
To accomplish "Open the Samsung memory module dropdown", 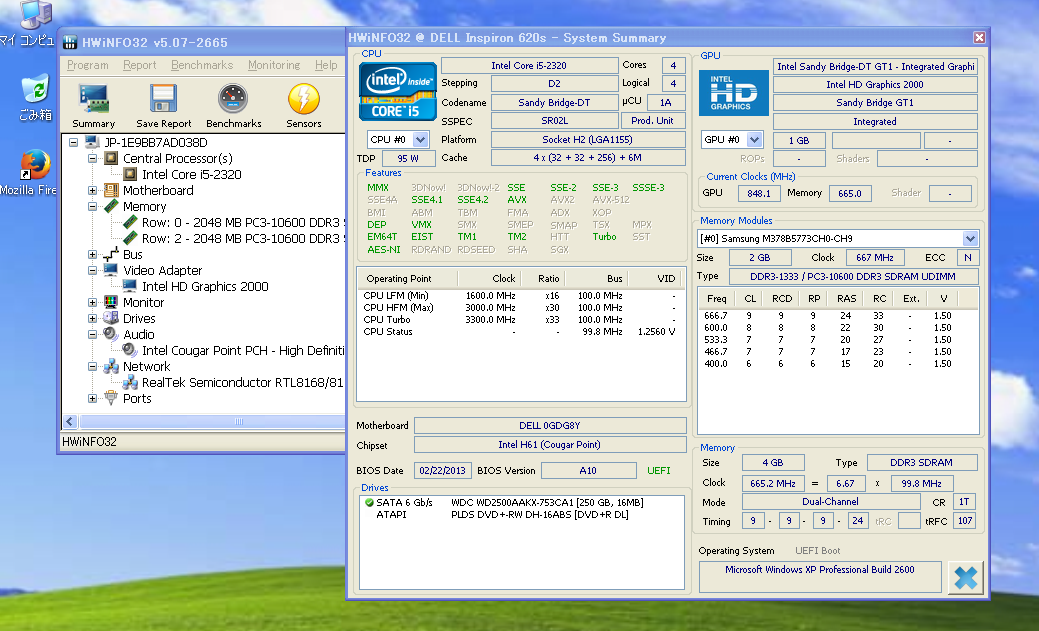I will (x=970, y=239).
